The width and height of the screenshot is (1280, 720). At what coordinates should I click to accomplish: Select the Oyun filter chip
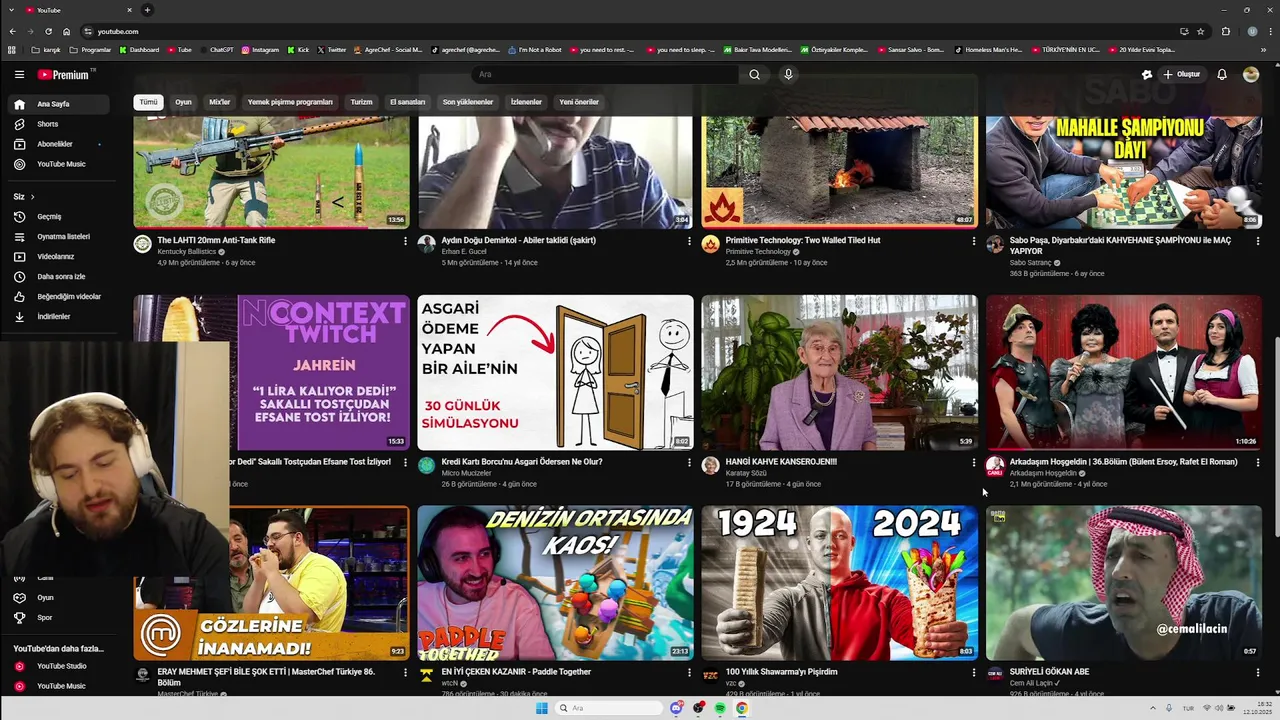click(183, 102)
